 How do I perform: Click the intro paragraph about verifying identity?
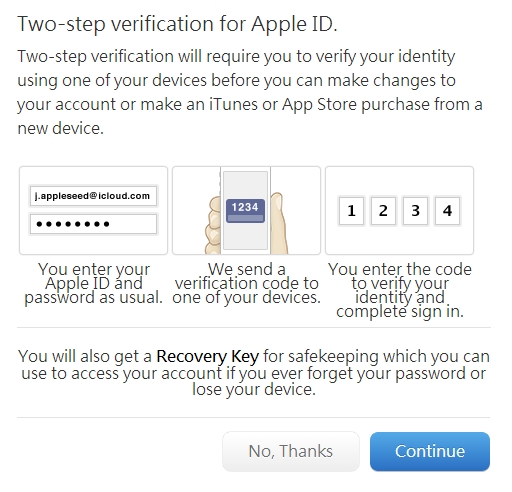(x=250, y=92)
